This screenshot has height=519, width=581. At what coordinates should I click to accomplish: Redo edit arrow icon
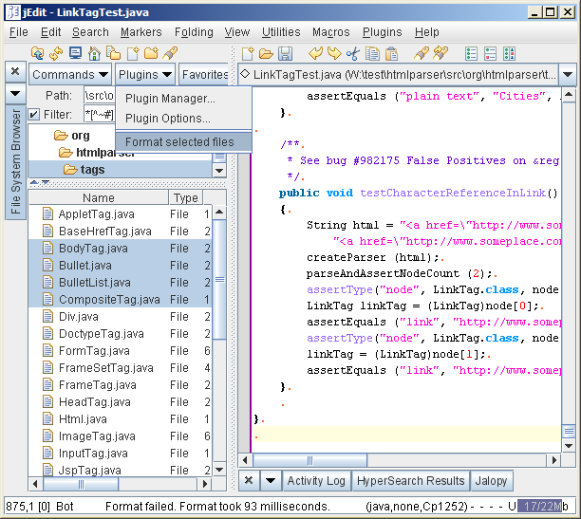pyautogui.click(x=334, y=54)
